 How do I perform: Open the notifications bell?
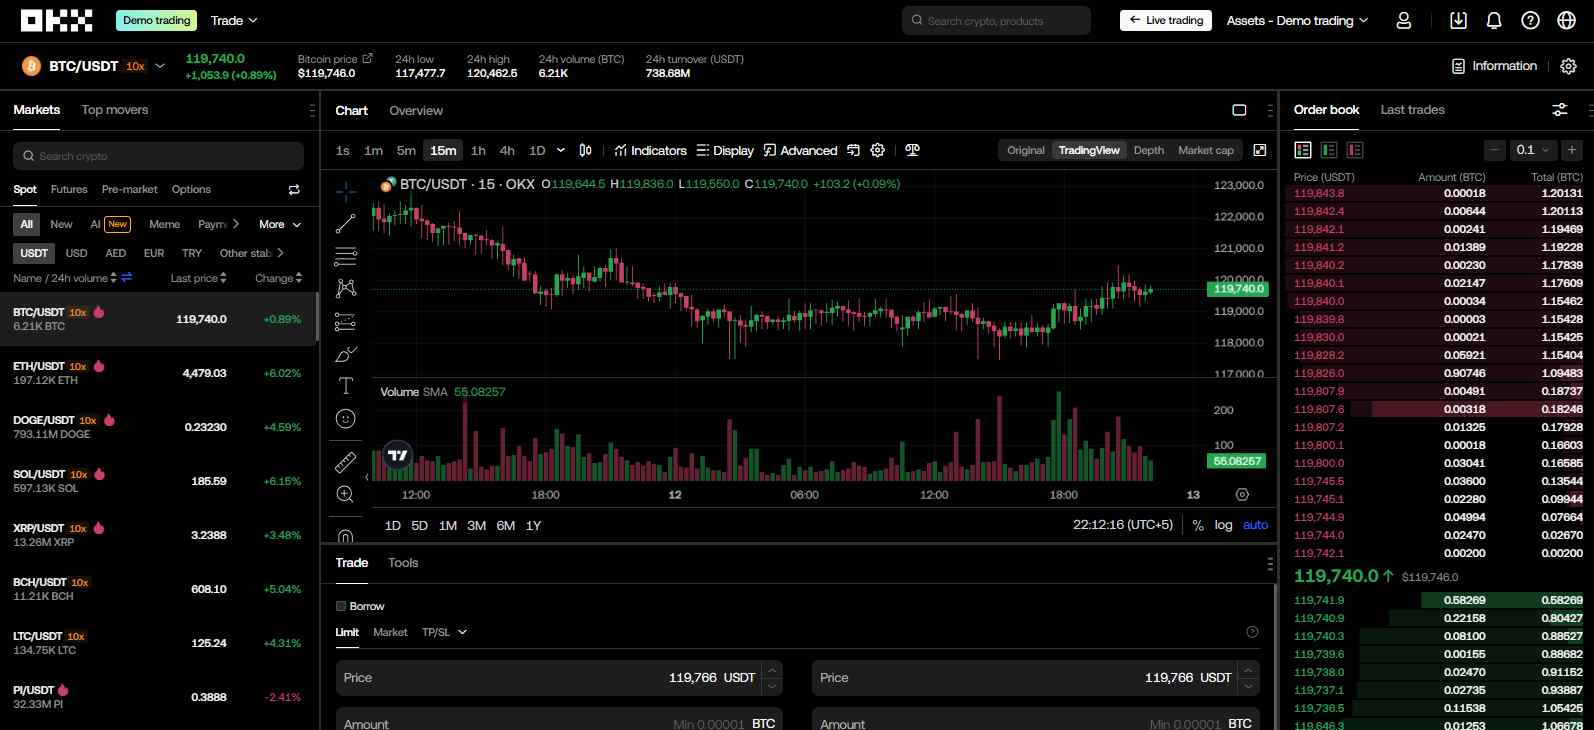coord(1494,20)
